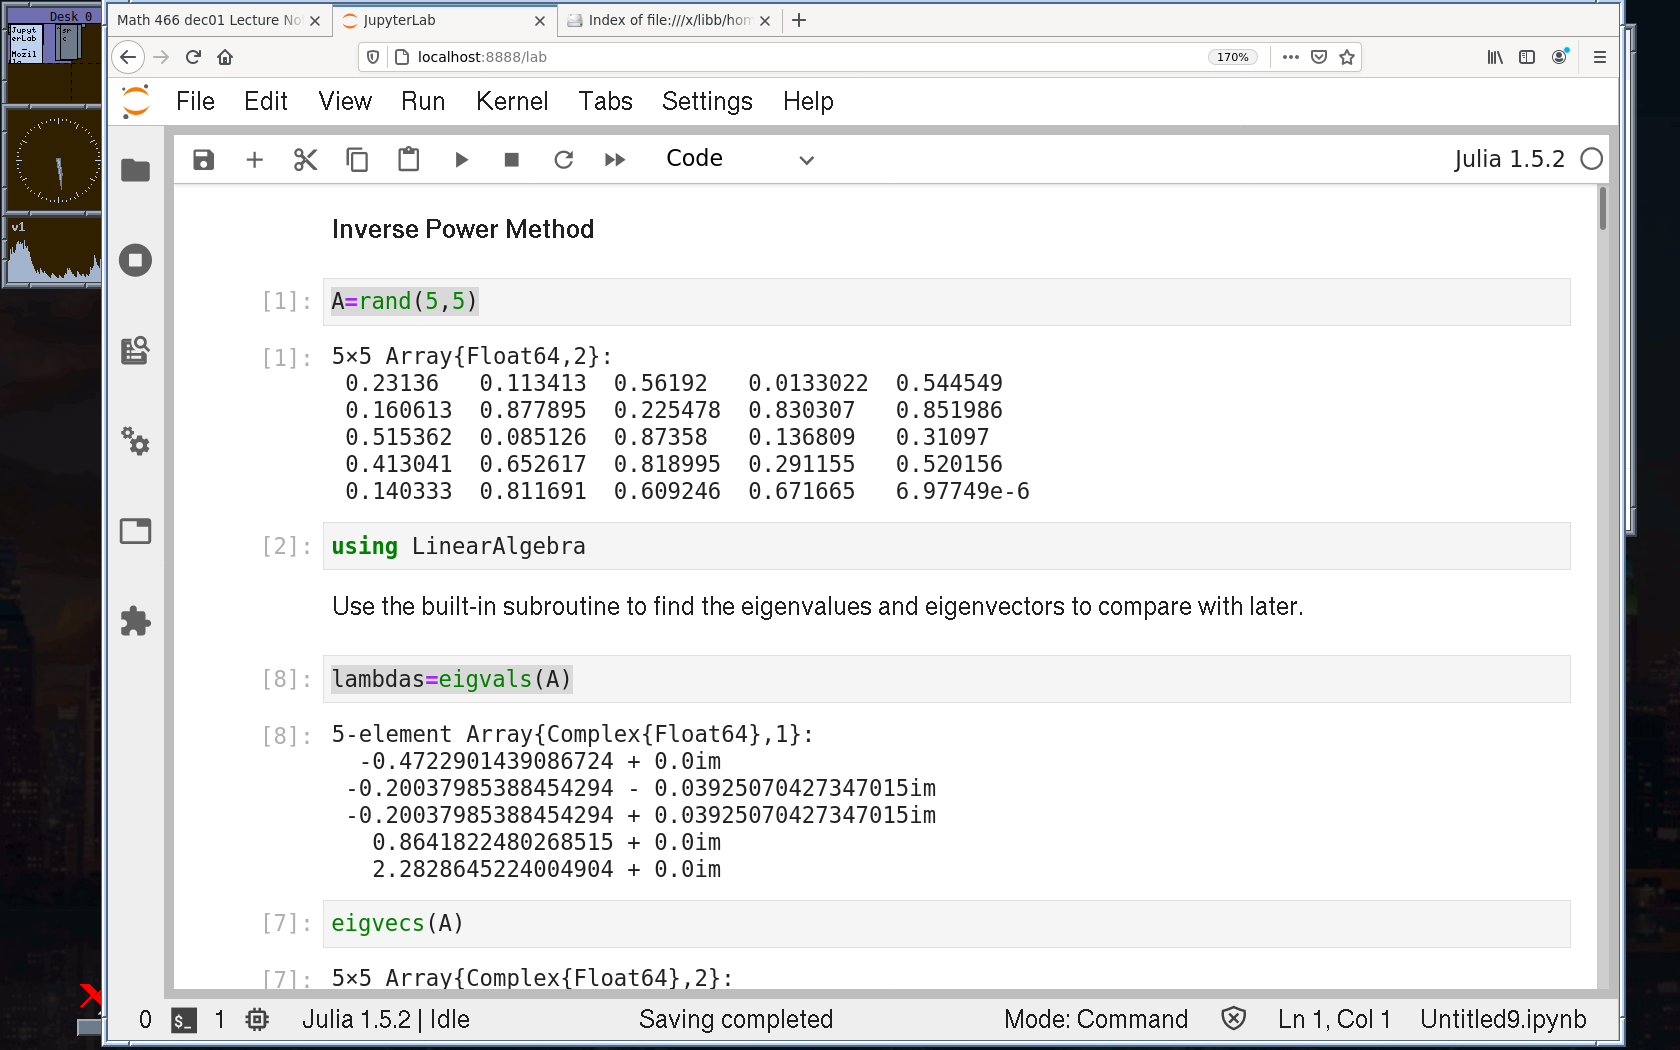The image size is (1680, 1050).
Task: Paste cell using the clipboard icon
Action: pyautogui.click(x=408, y=160)
